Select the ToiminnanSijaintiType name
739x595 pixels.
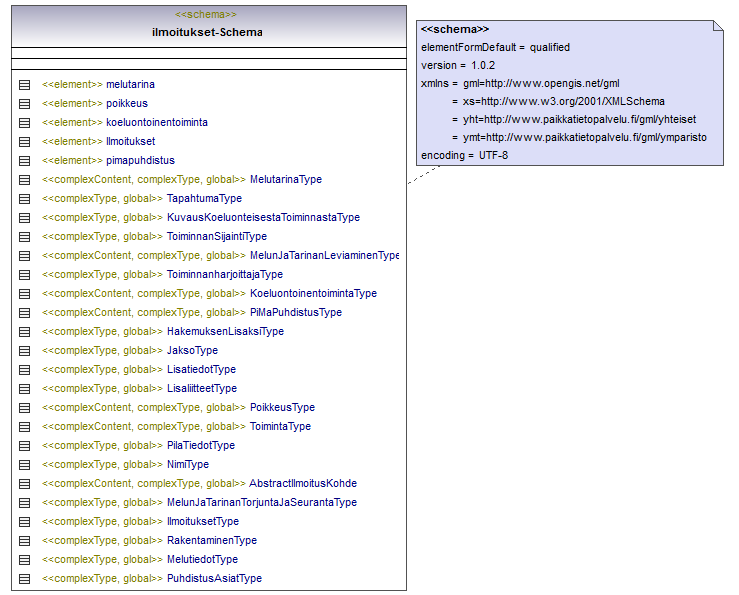217,236
